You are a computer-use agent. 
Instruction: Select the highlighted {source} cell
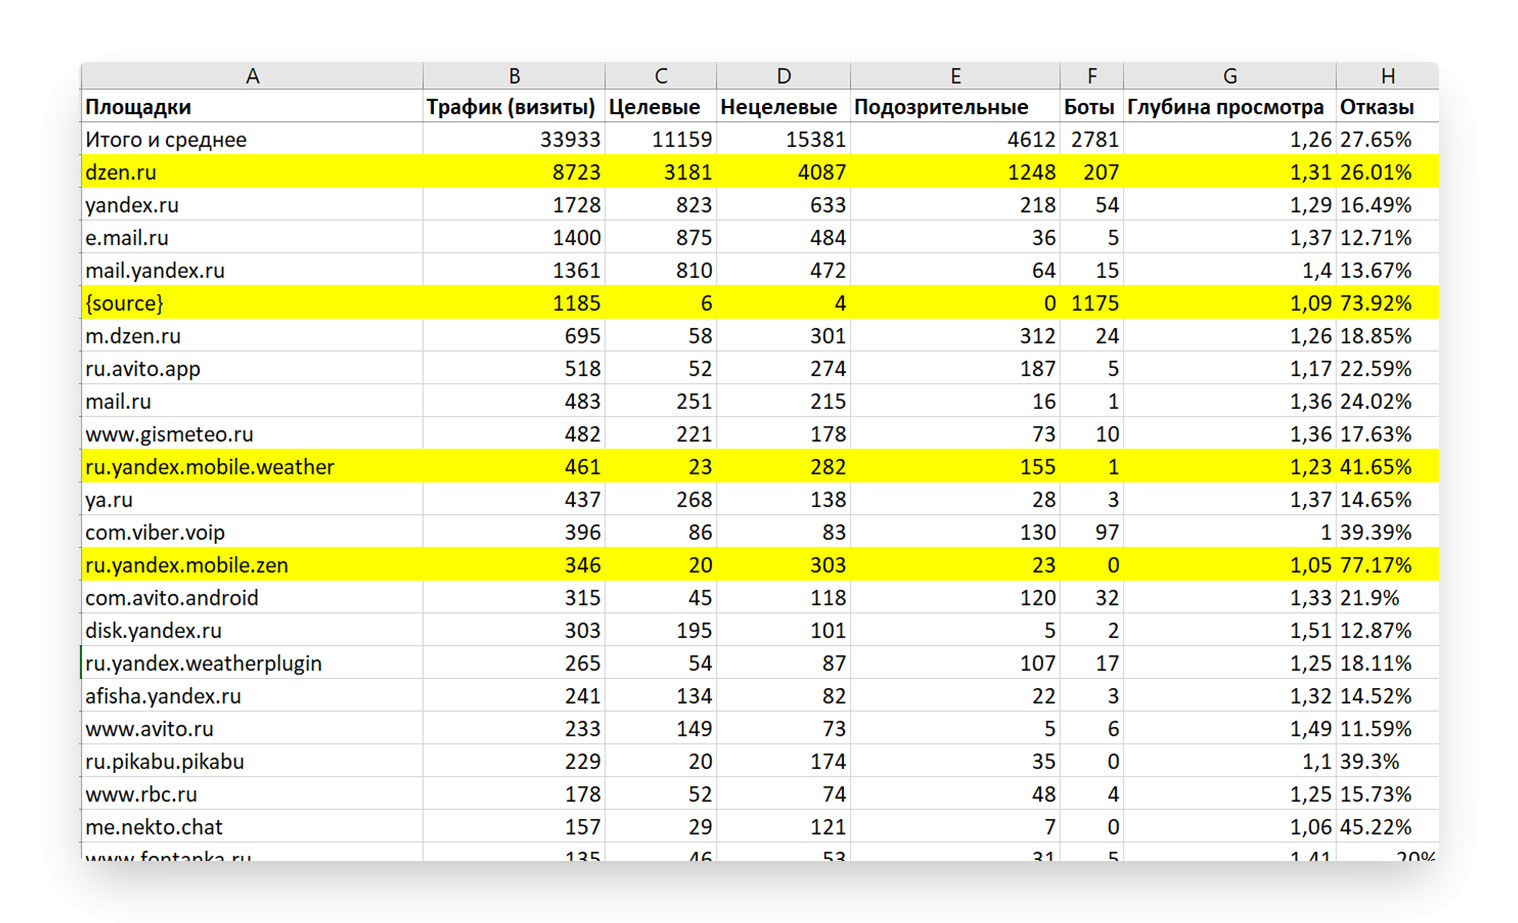(x=252, y=303)
